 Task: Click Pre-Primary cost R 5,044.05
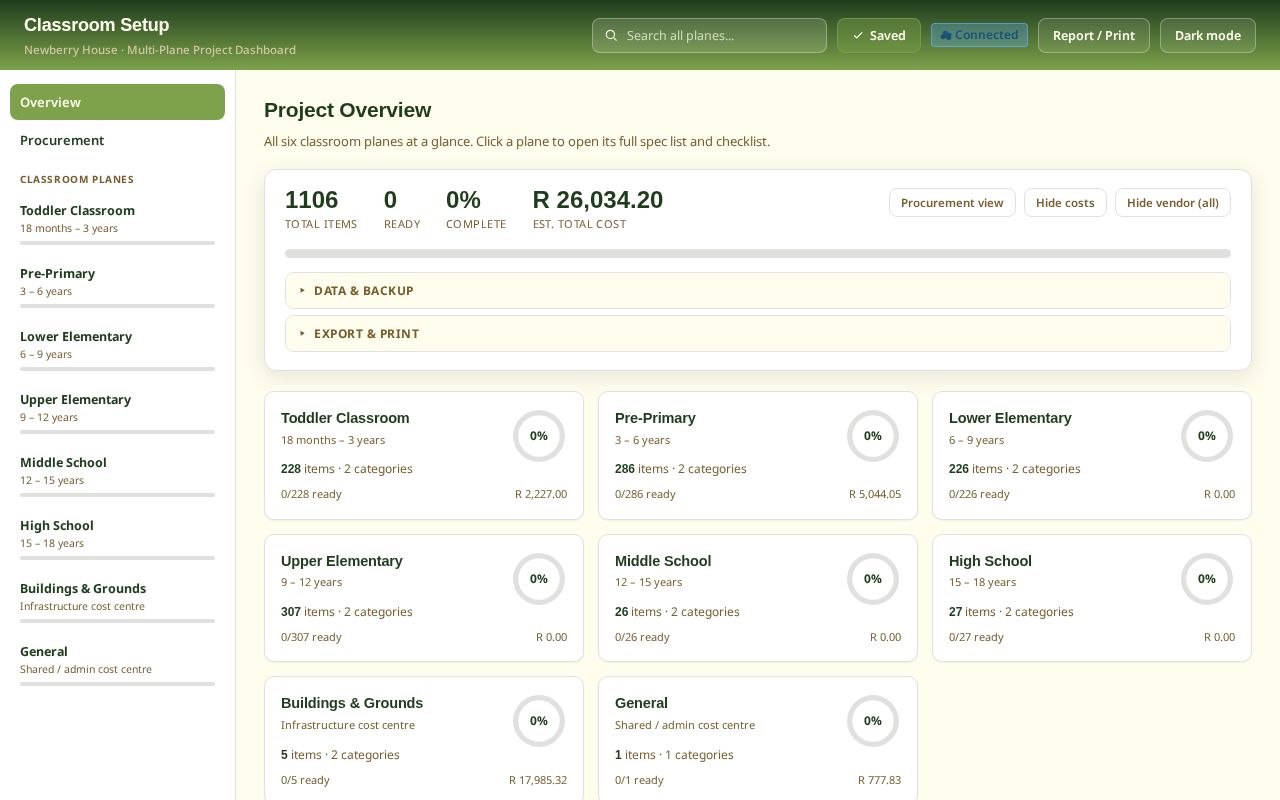[x=875, y=494]
